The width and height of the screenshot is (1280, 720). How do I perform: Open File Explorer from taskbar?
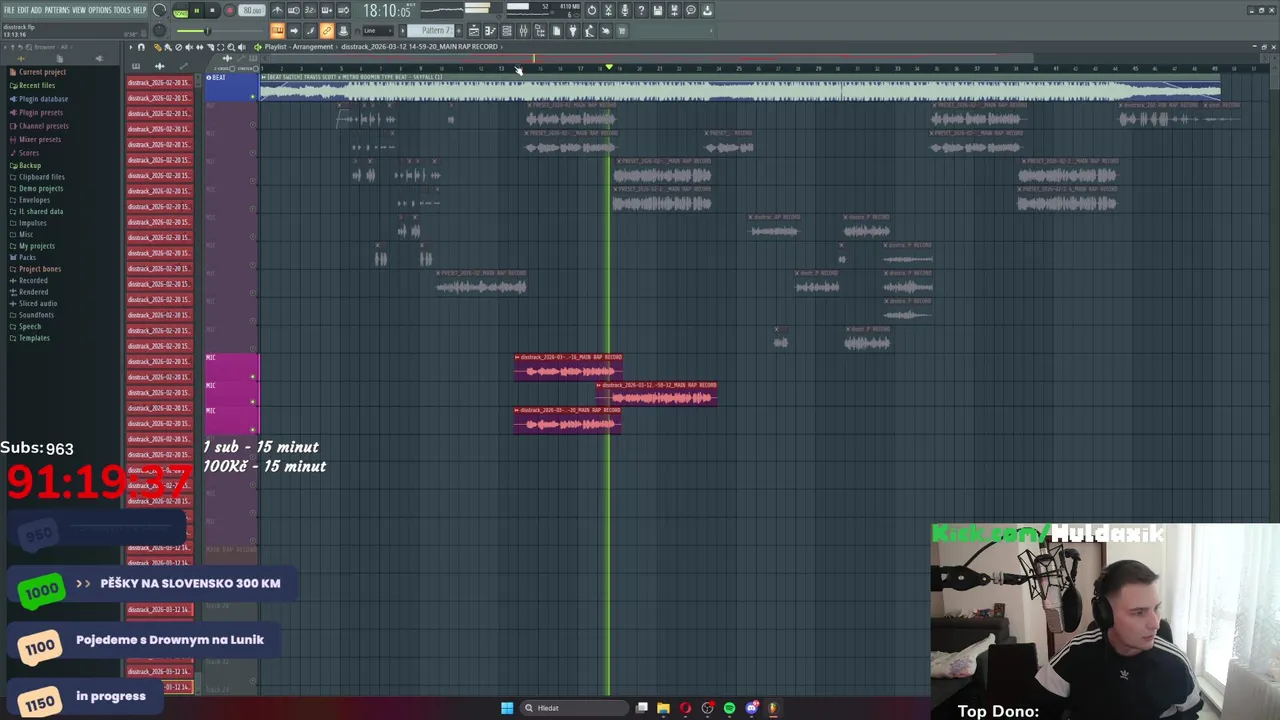[x=663, y=708]
